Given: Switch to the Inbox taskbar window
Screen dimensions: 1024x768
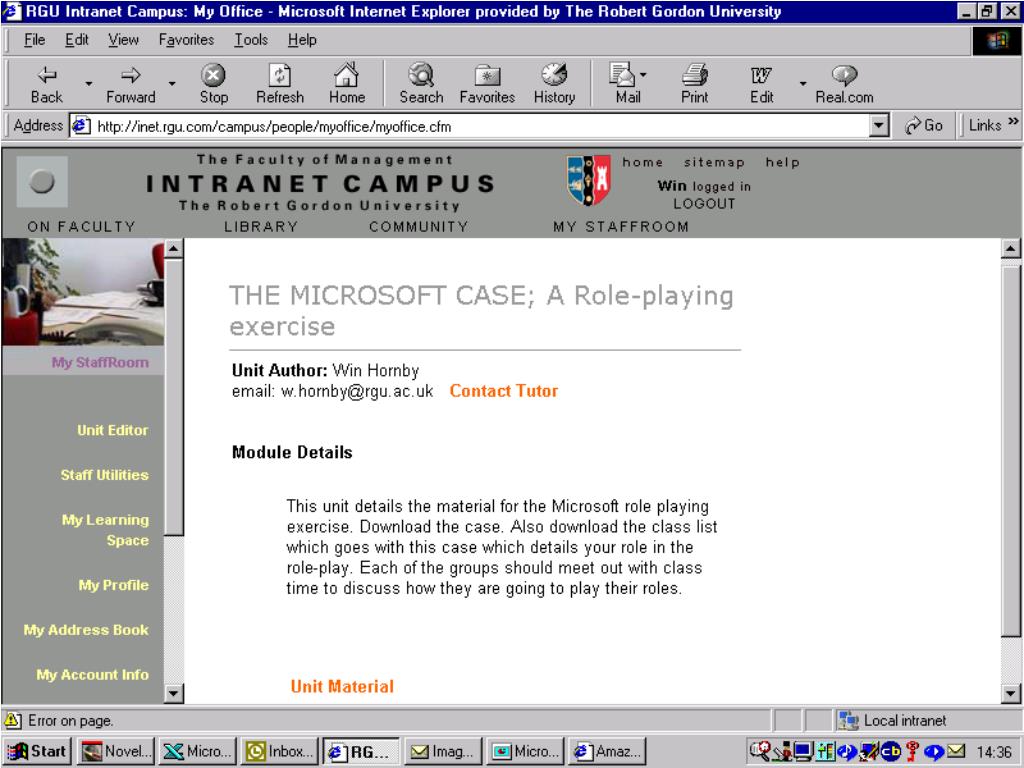Looking at the screenshot, I should (279, 752).
